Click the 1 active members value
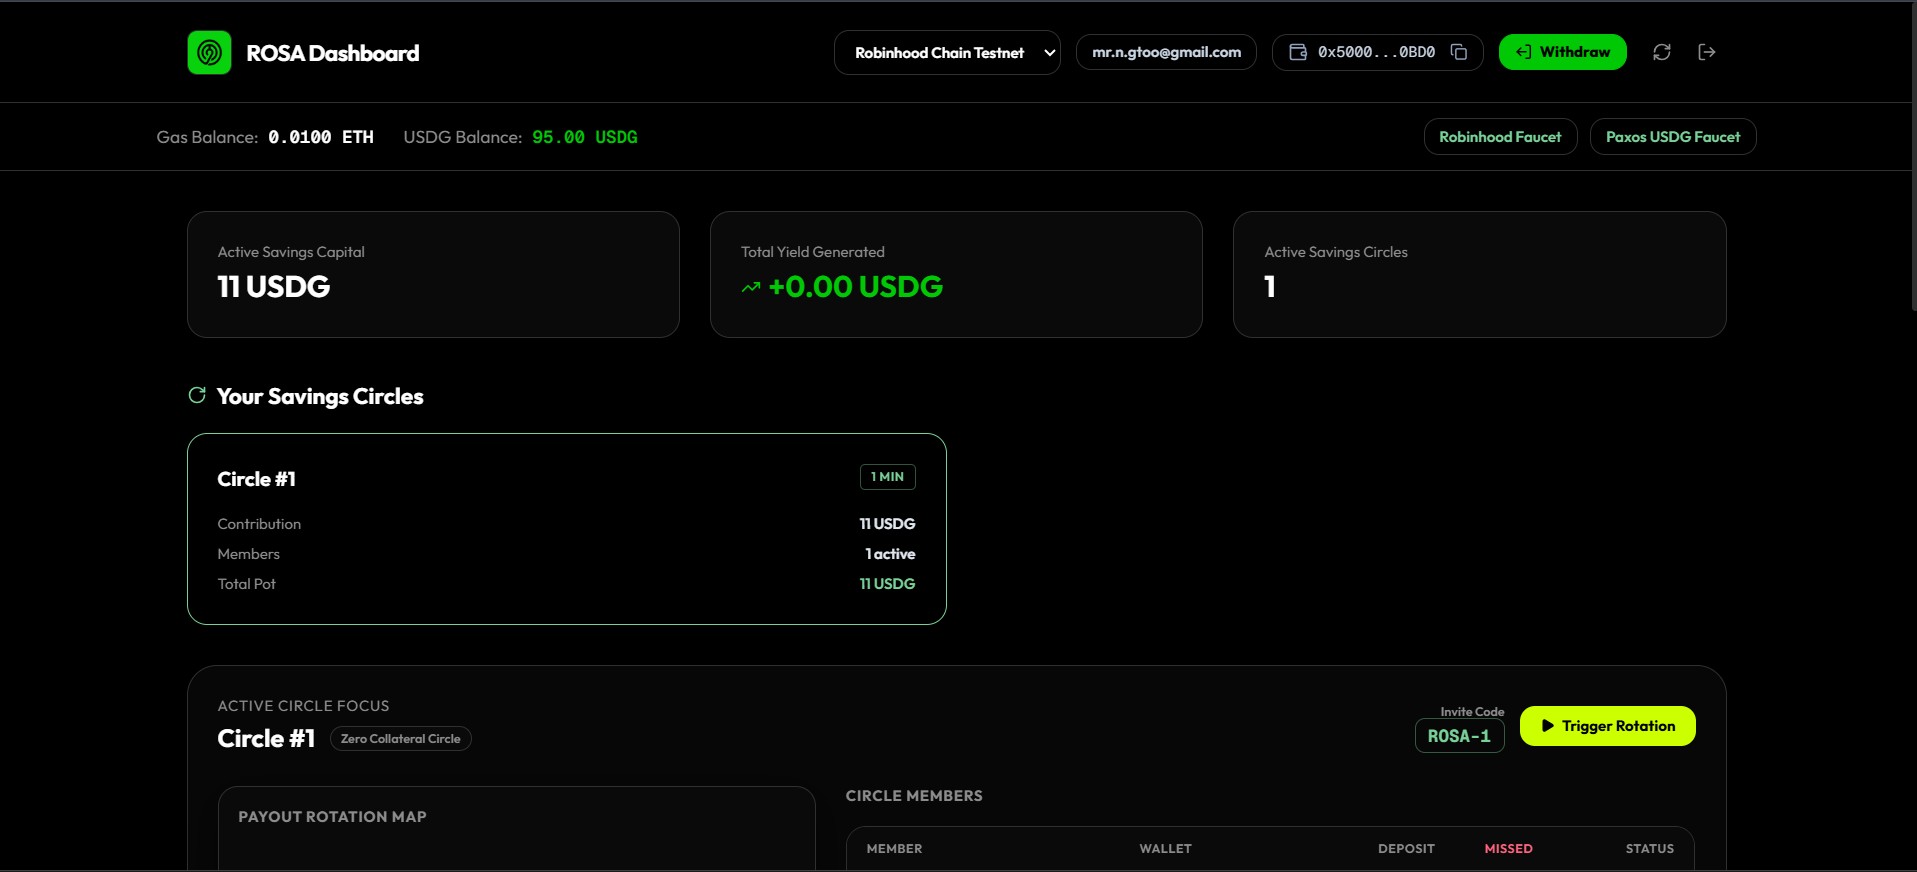Screen dimensions: 1917x872 click(891, 554)
